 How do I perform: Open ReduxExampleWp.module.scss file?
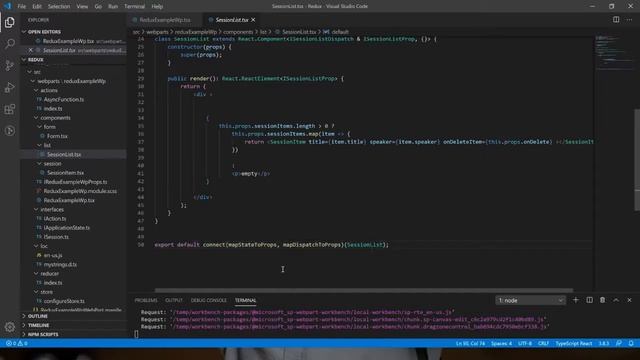pyautogui.click(x=80, y=191)
